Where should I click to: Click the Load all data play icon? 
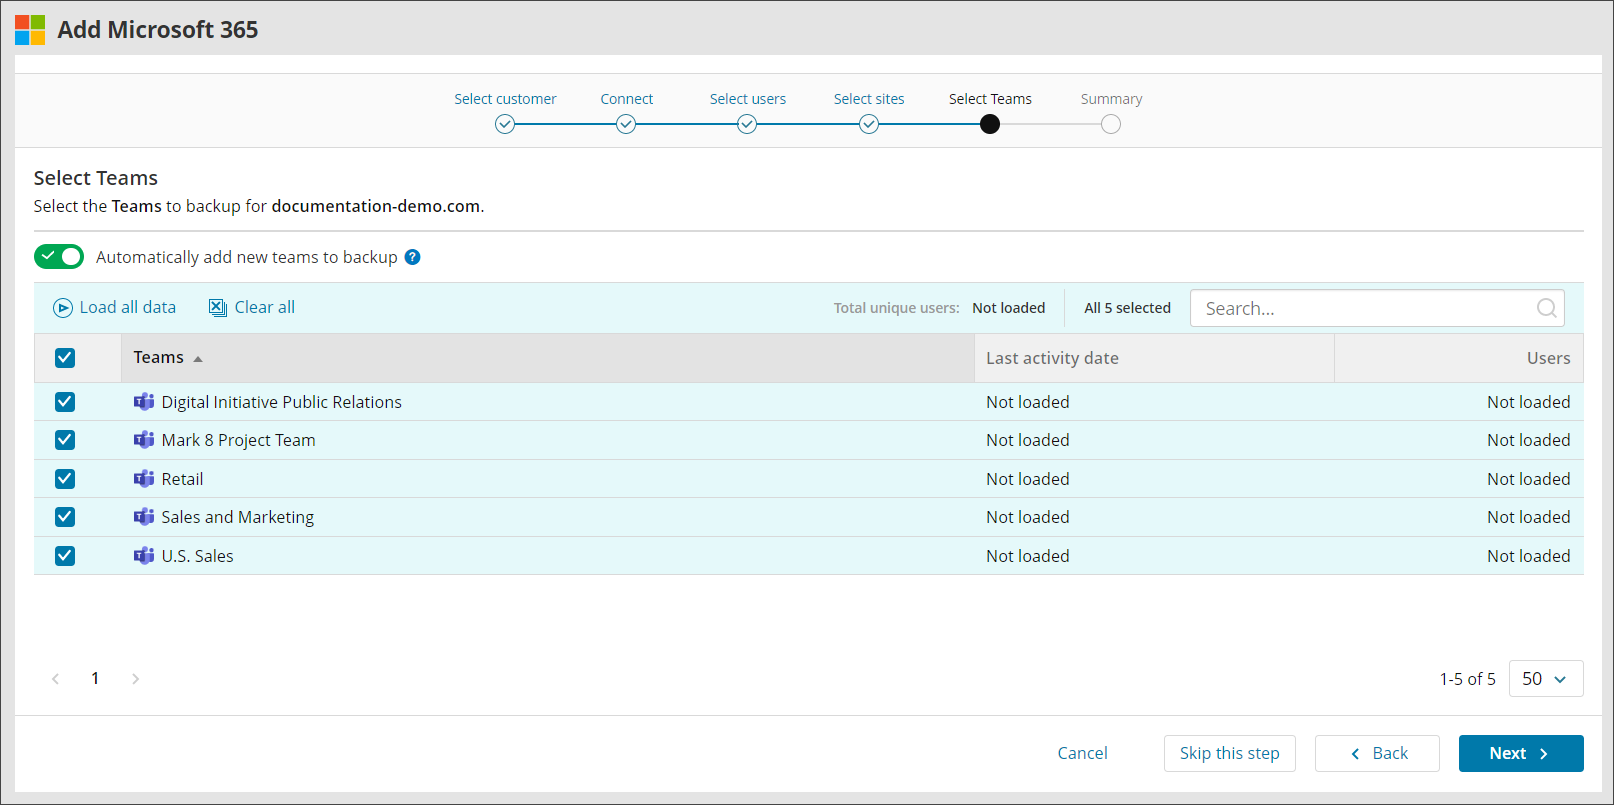[63, 308]
